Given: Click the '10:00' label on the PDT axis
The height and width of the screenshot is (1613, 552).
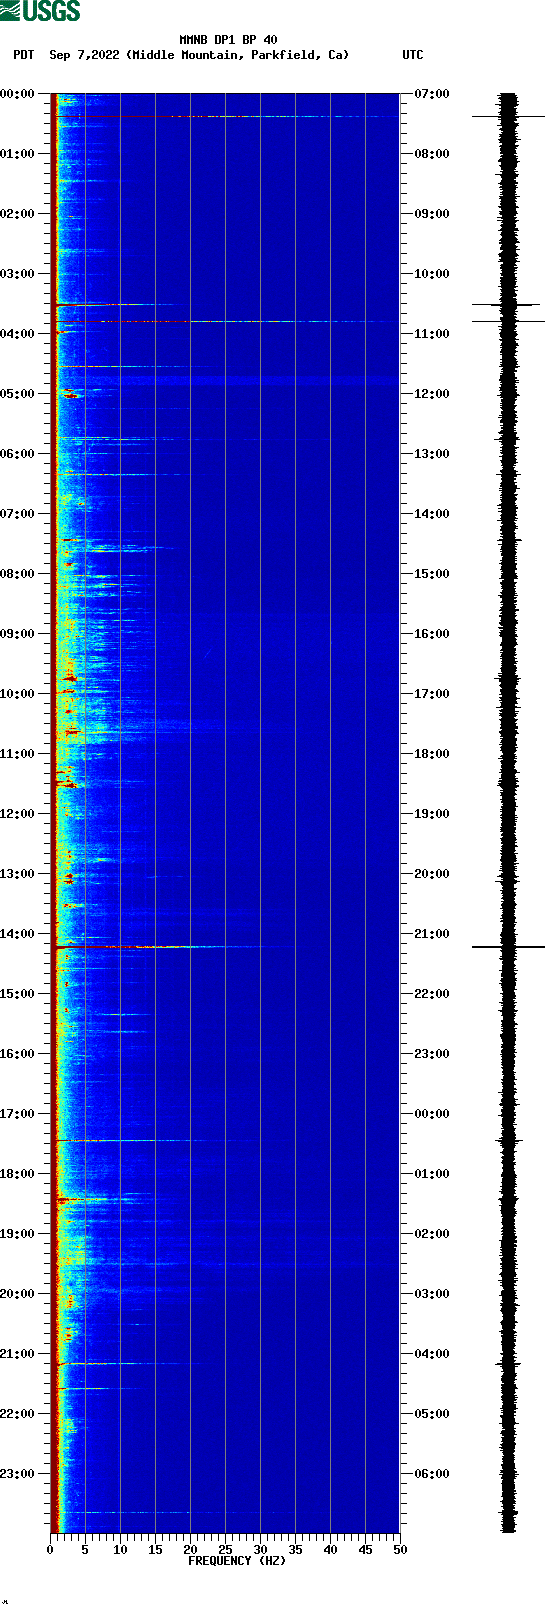Looking at the screenshot, I should pos(17,694).
